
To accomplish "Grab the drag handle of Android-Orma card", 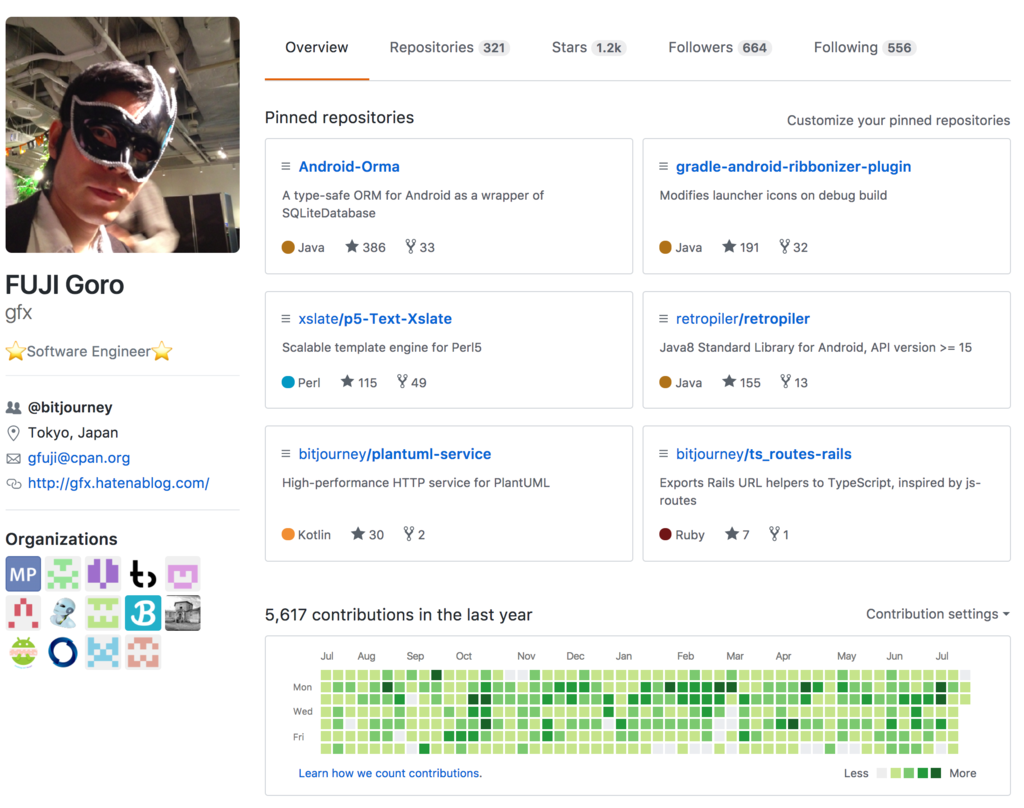I will pos(285,167).
